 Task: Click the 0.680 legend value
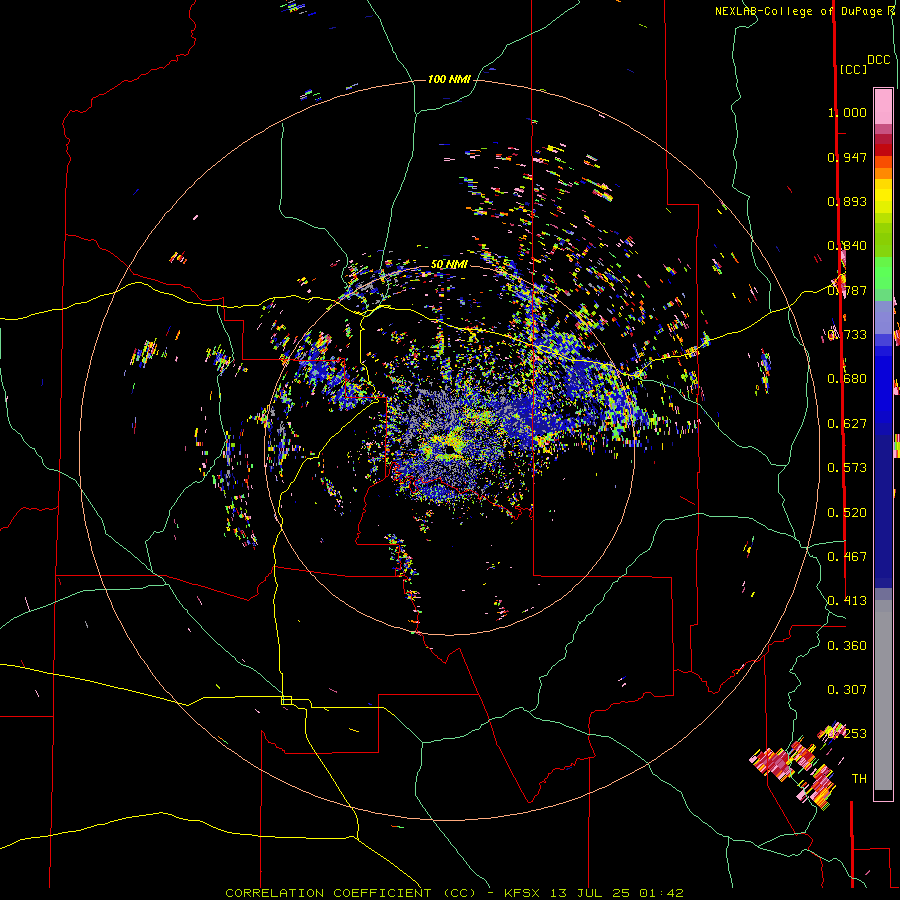pyautogui.click(x=847, y=379)
